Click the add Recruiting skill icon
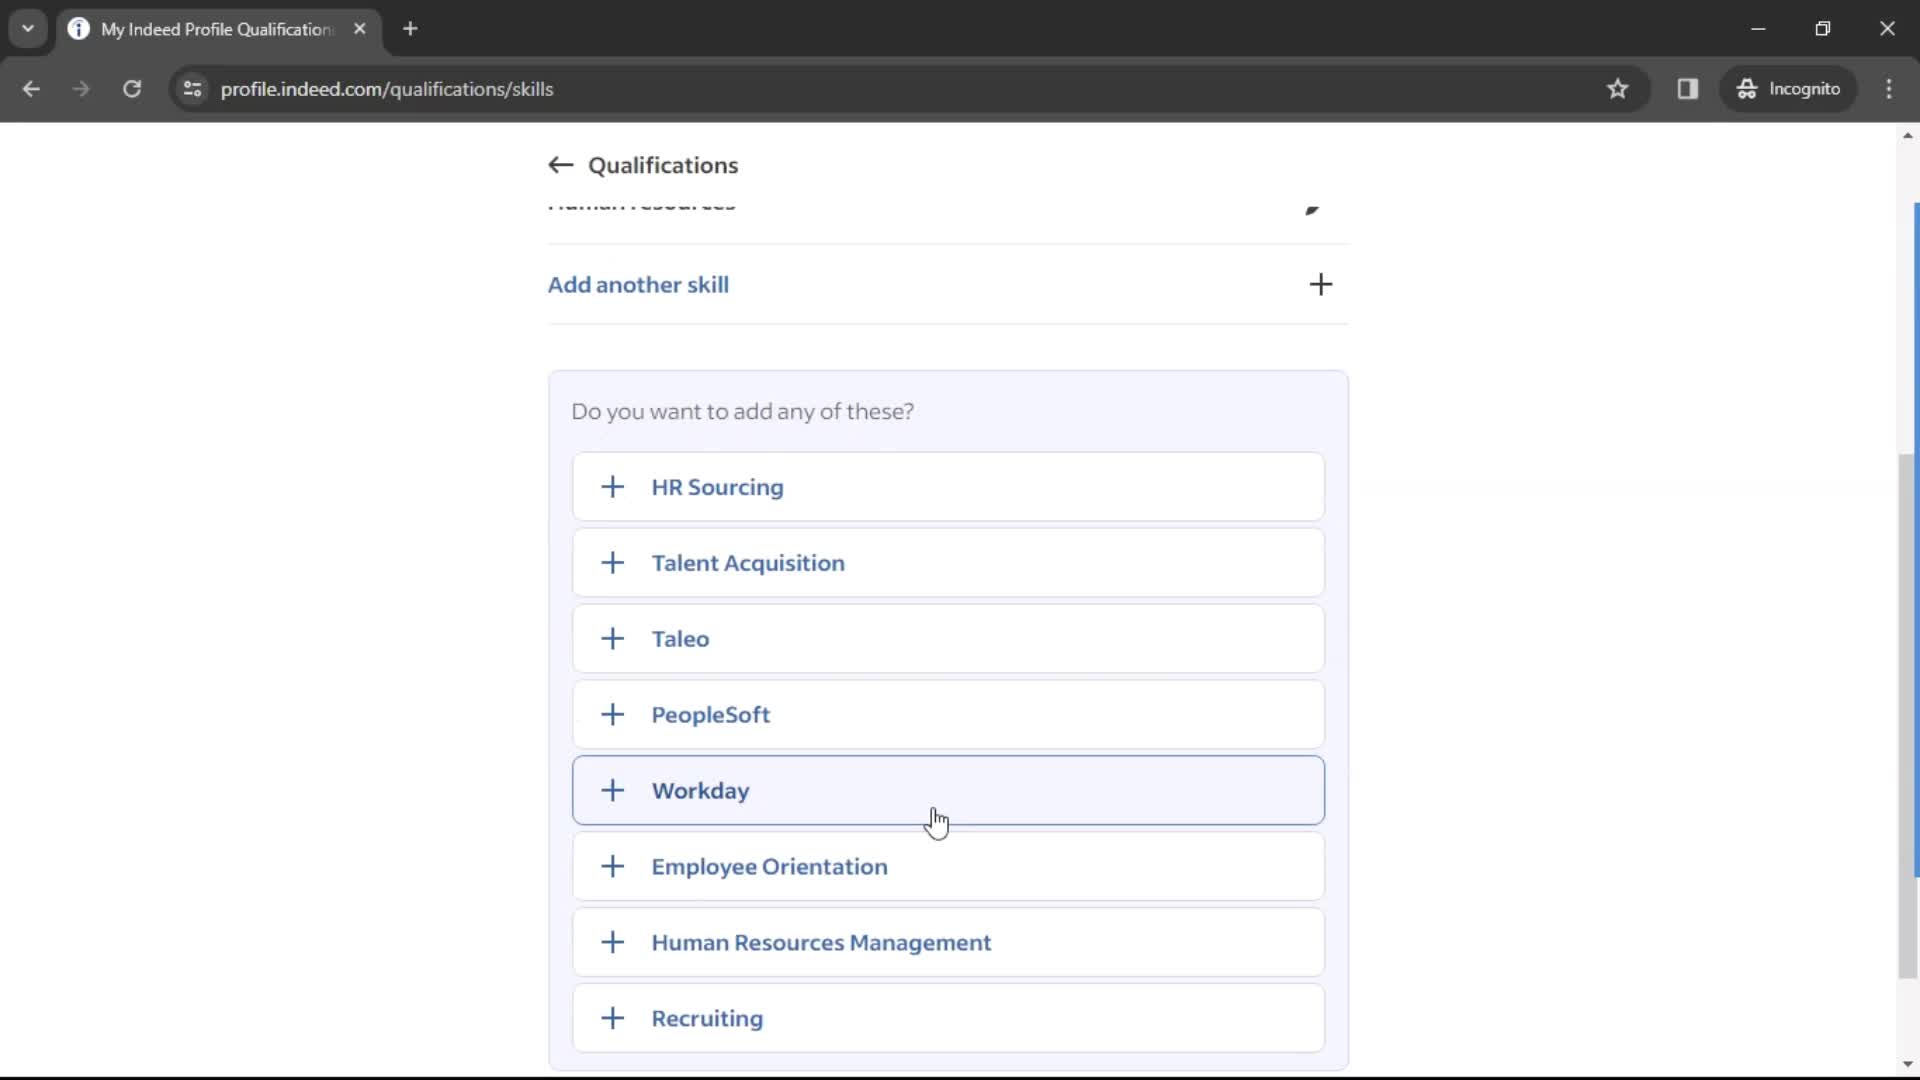Viewport: 1920px width, 1080px height. (613, 1018)
